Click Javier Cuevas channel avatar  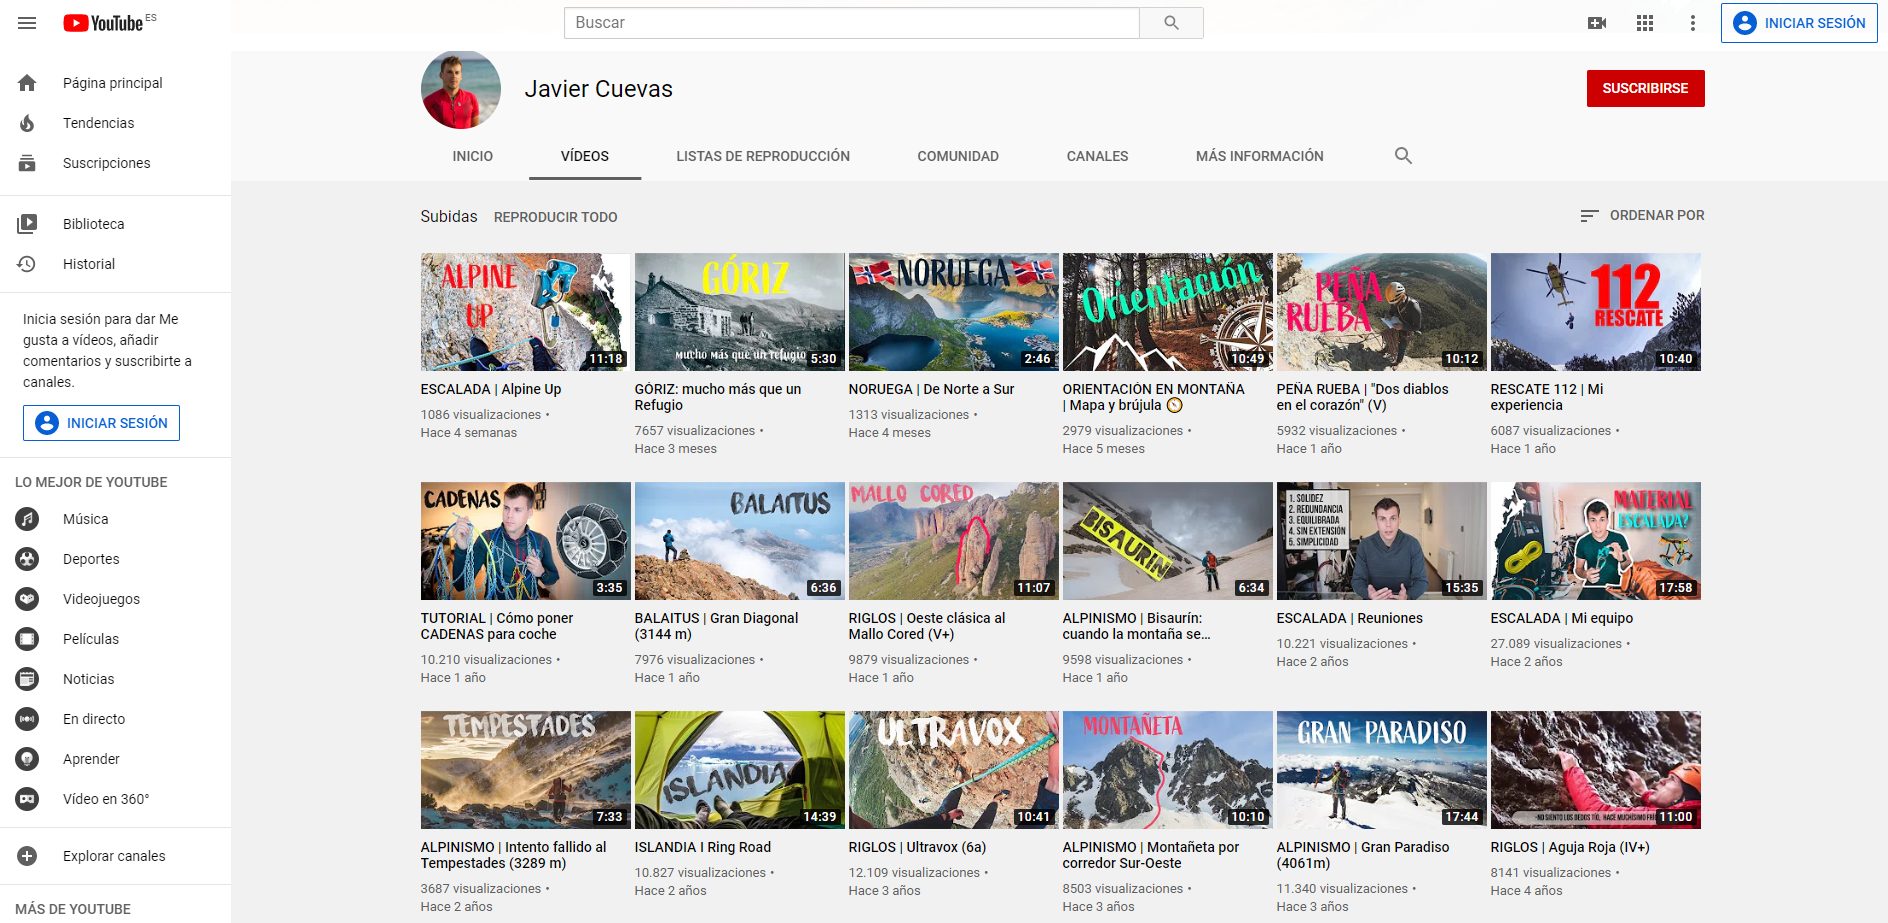(461, 89)
